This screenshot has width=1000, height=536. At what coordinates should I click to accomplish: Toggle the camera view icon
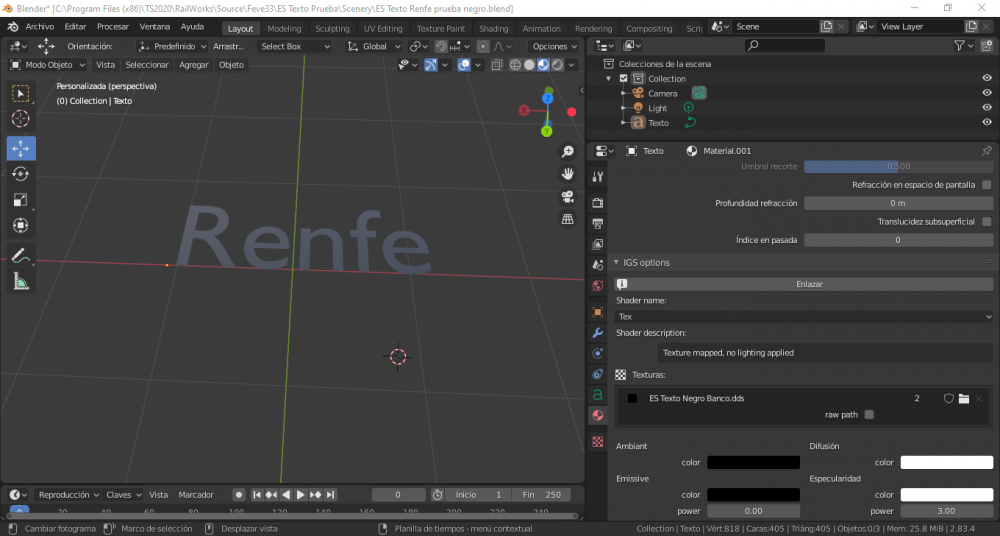[568, 197]
